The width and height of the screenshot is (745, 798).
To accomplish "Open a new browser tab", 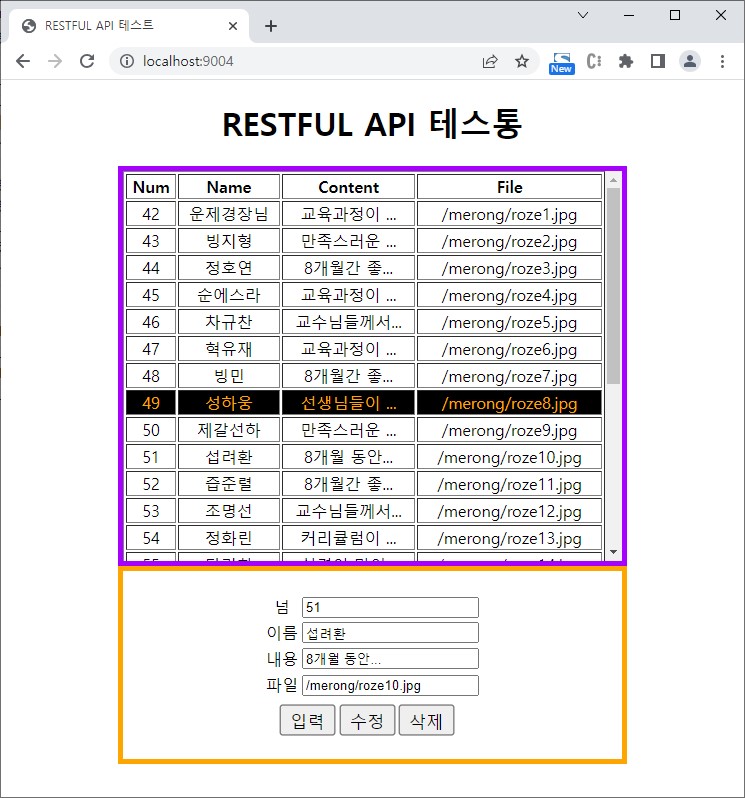I will point(271,26).
